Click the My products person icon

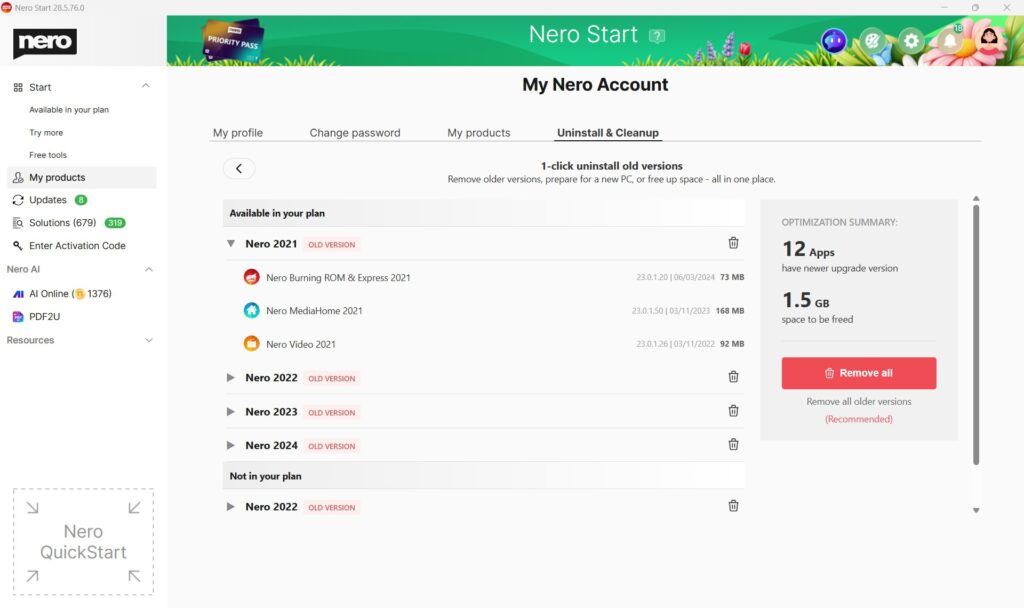pyautogui.click(x=18, y=178)
